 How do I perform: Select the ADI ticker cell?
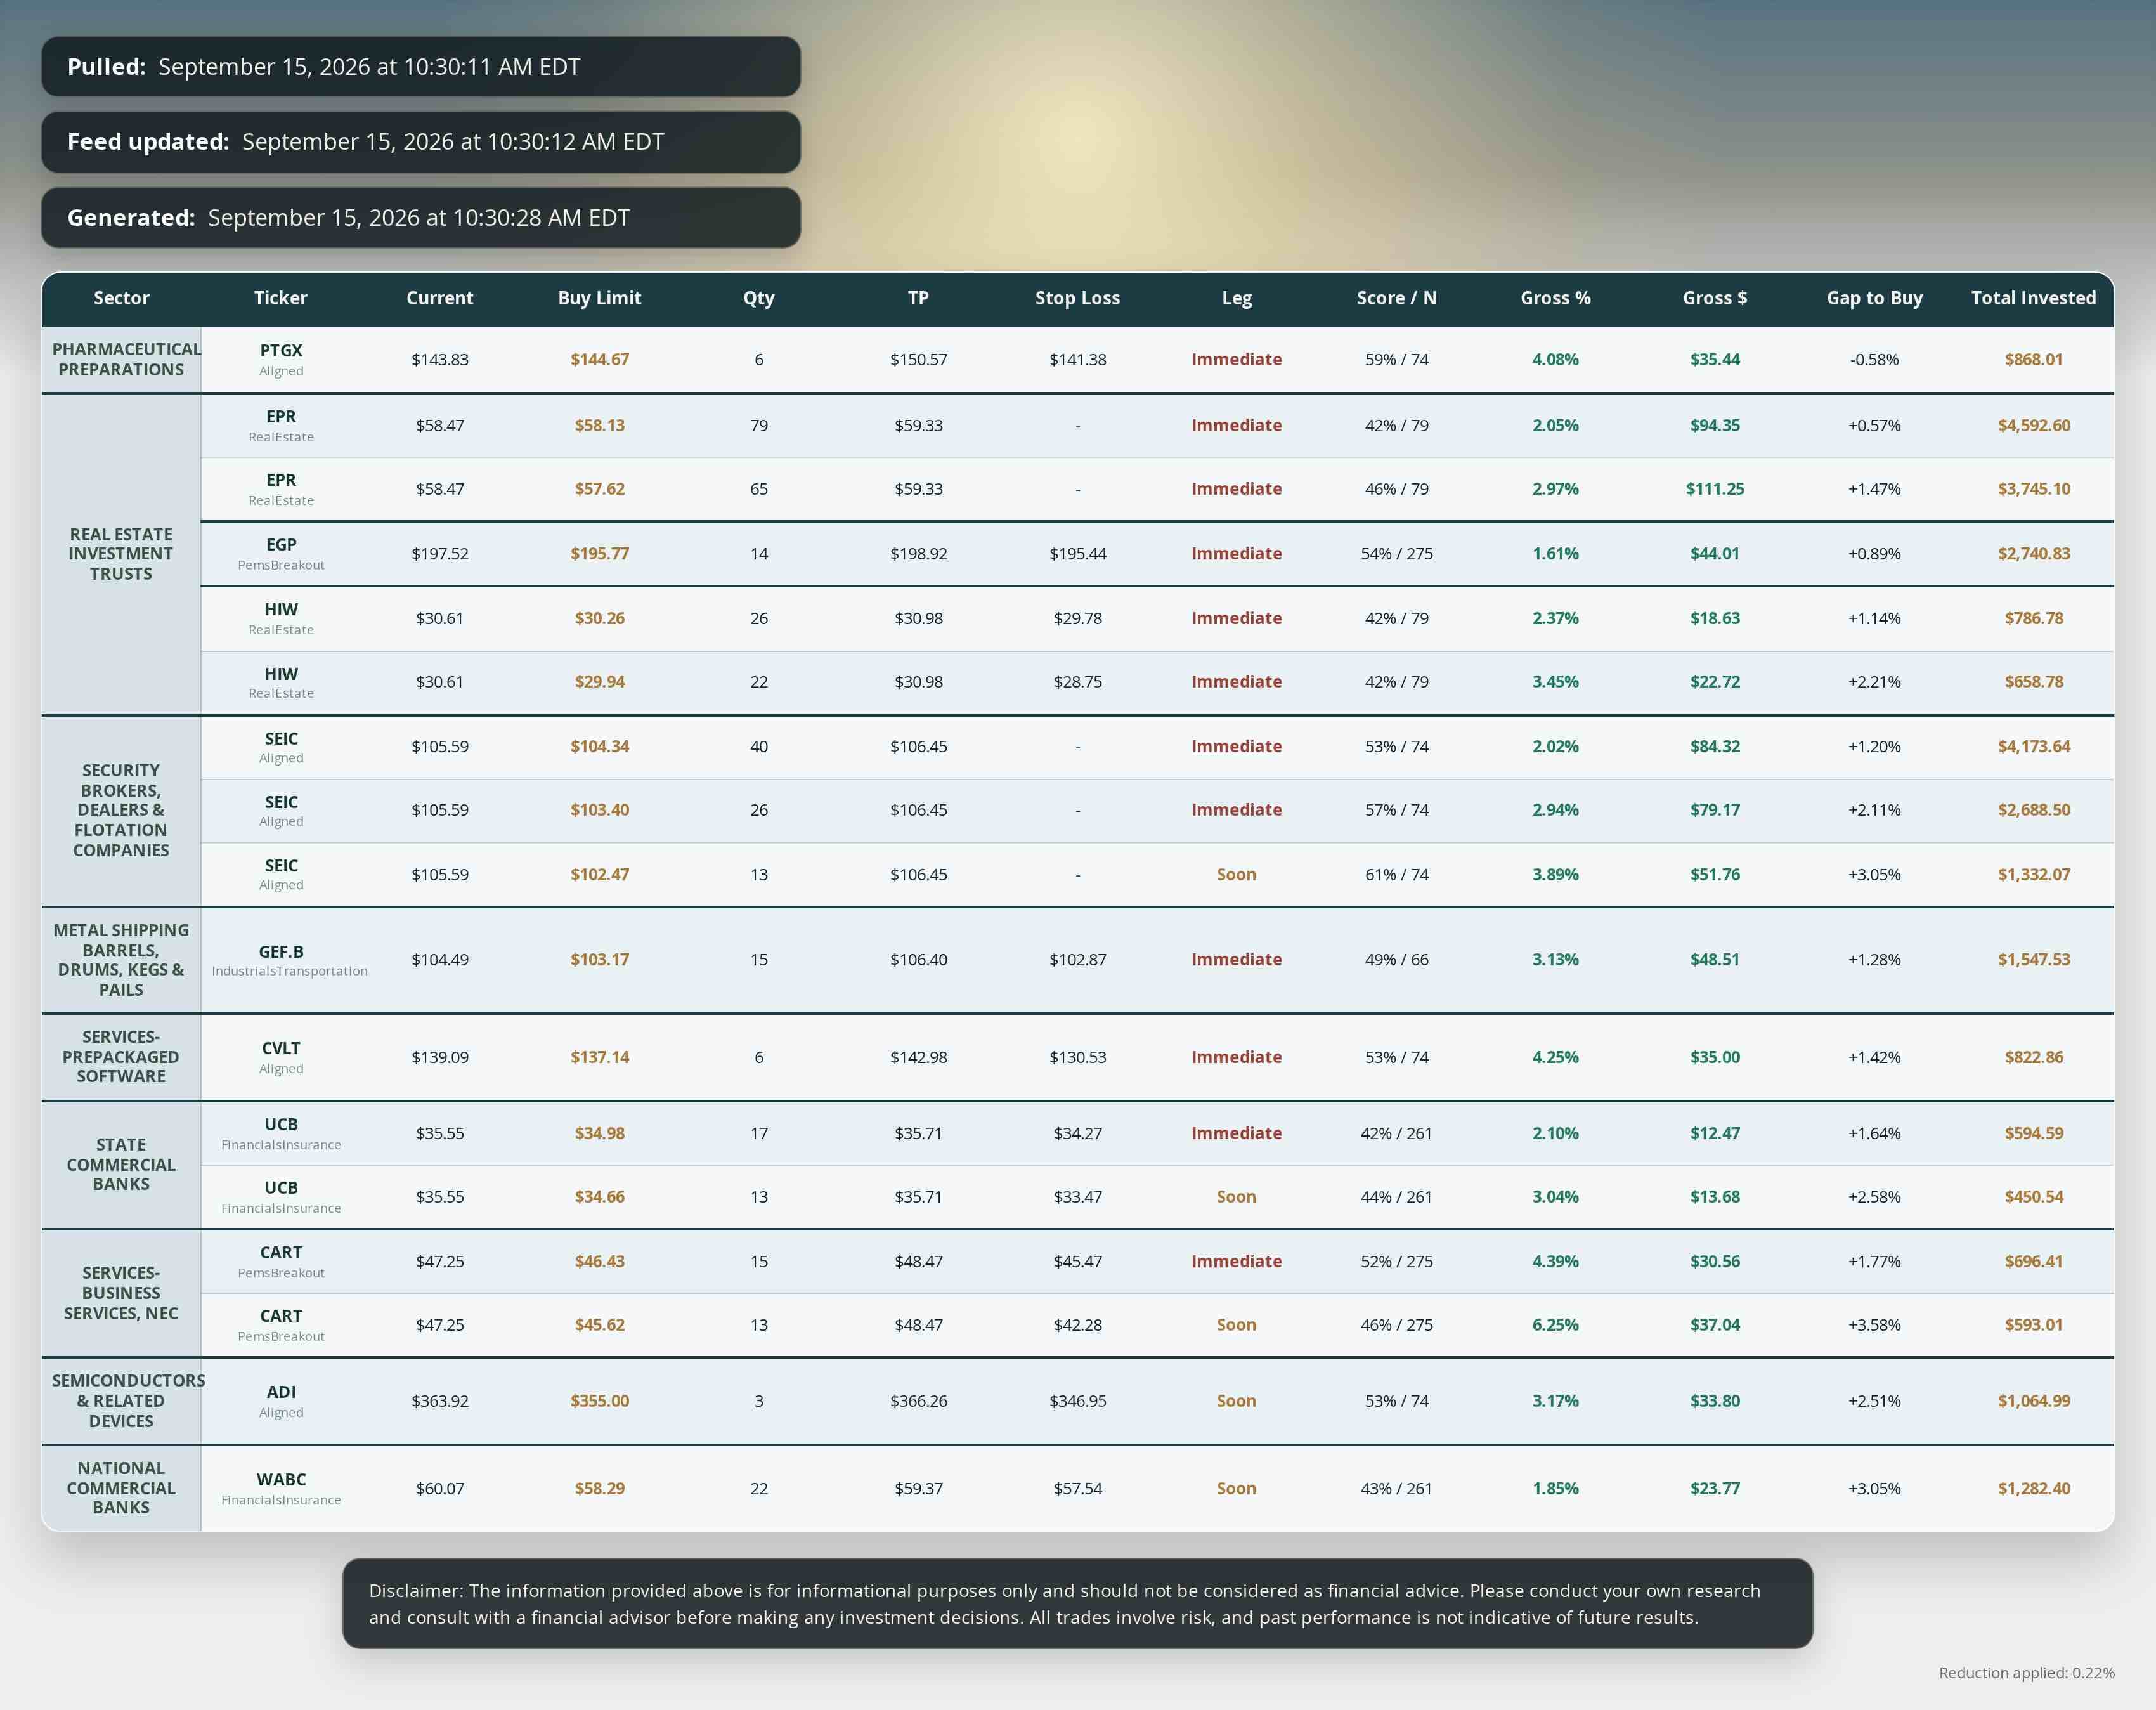[281, 1401]
